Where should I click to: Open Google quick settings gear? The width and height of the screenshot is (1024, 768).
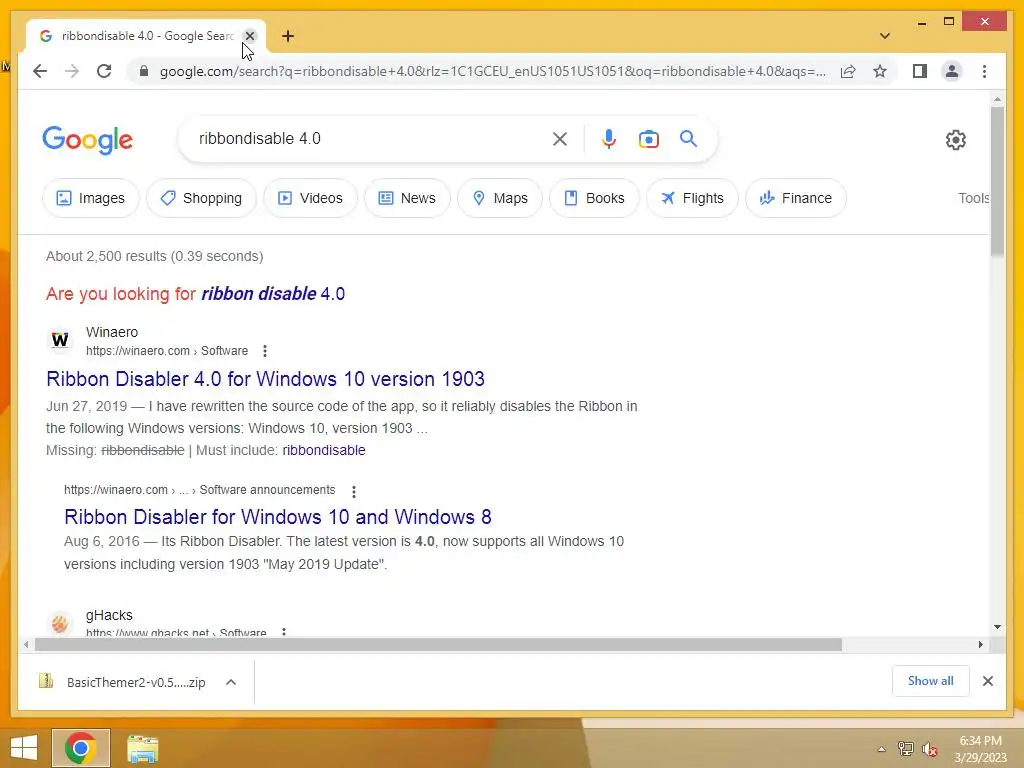click(x=955, y=139)
